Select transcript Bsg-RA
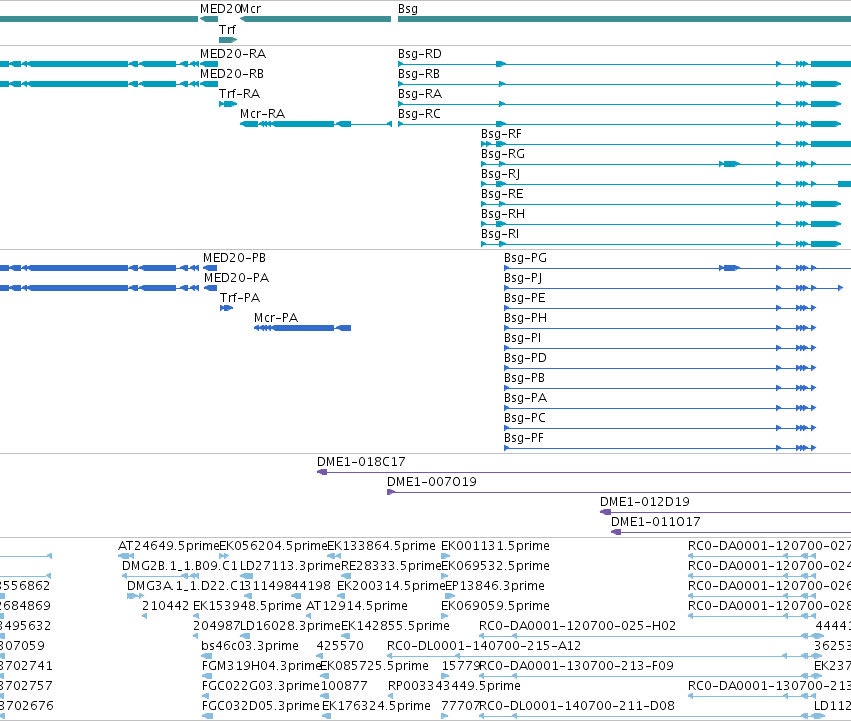The image size is (851, 721). pos(420,94)
